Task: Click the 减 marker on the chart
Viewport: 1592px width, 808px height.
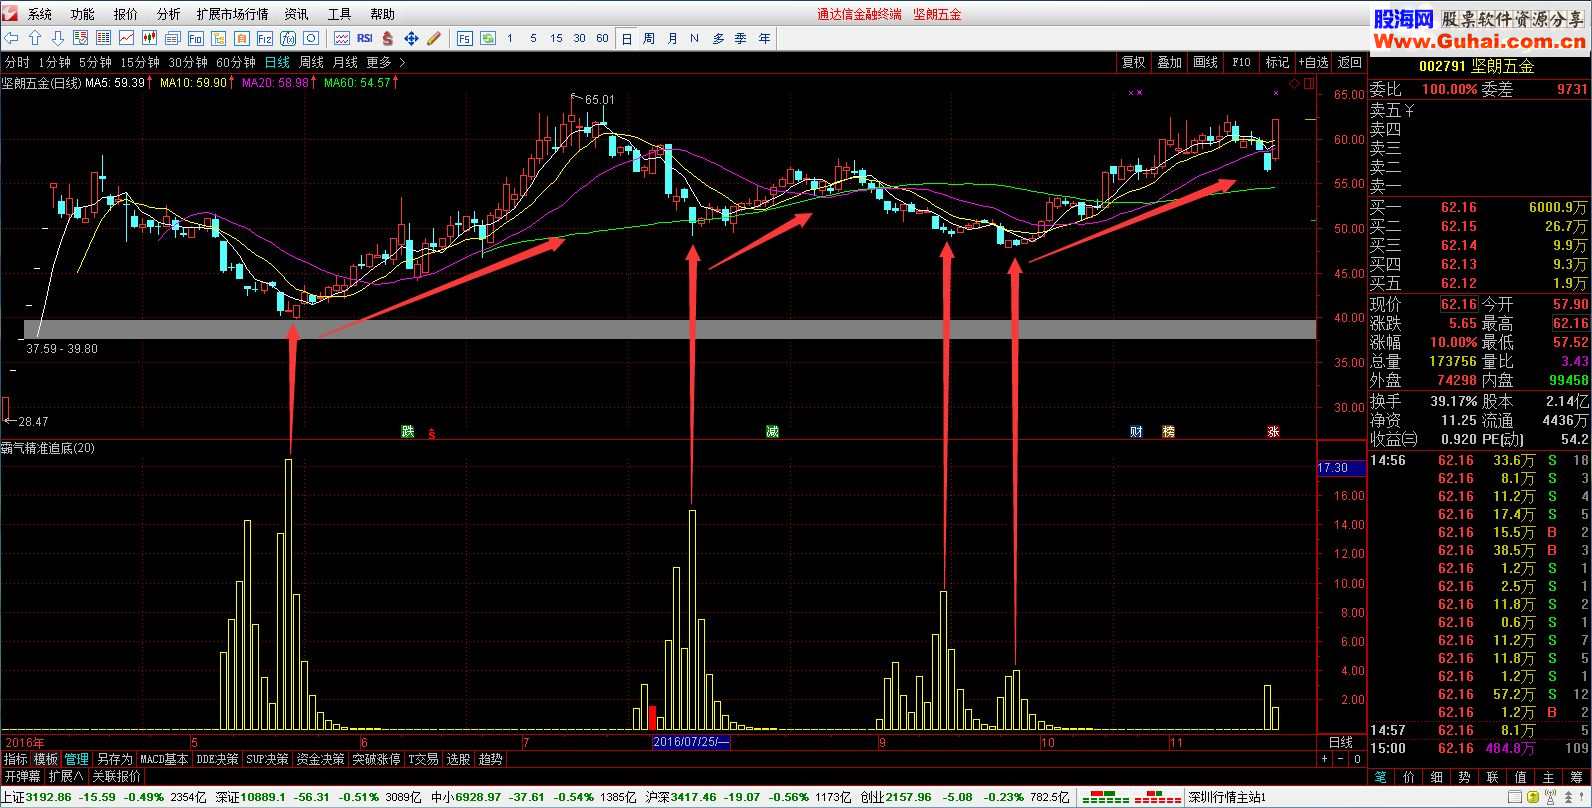Action: coord(772,432)
